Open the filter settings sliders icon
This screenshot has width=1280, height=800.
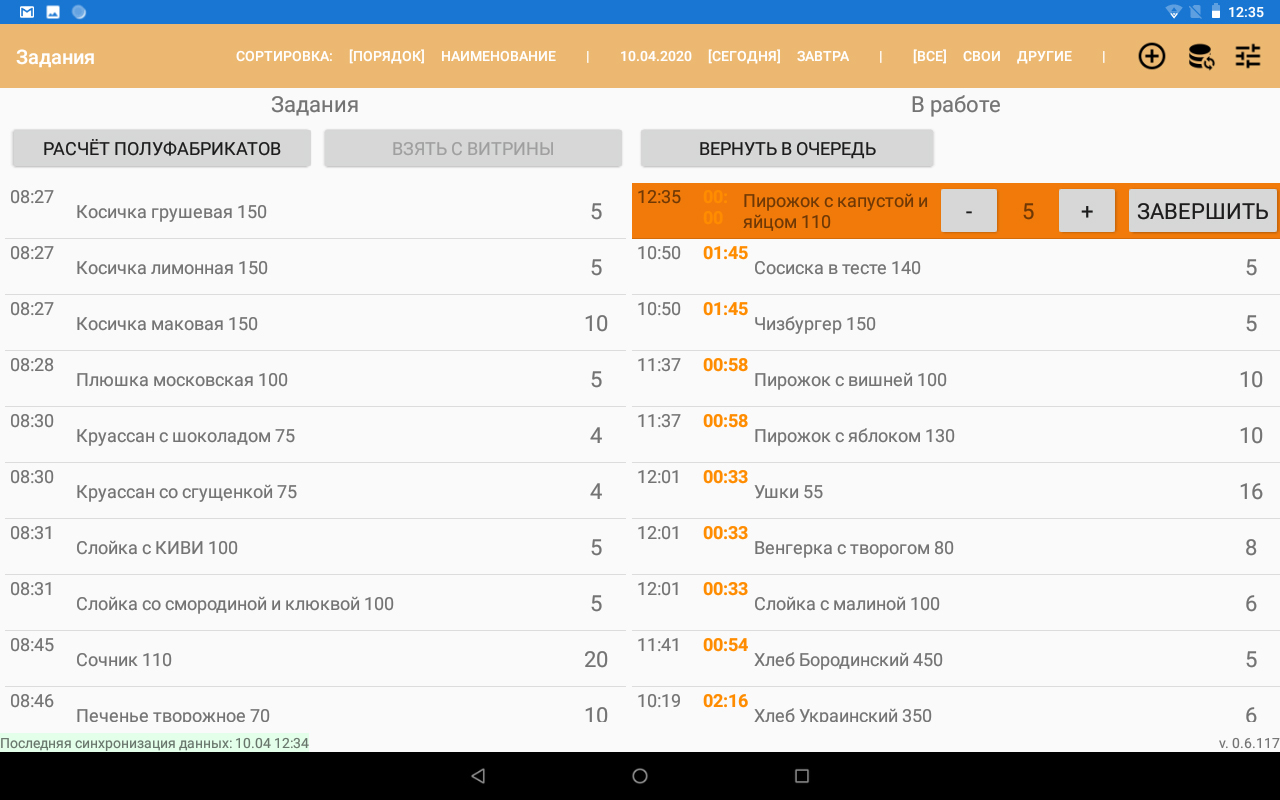(1248, 56)
